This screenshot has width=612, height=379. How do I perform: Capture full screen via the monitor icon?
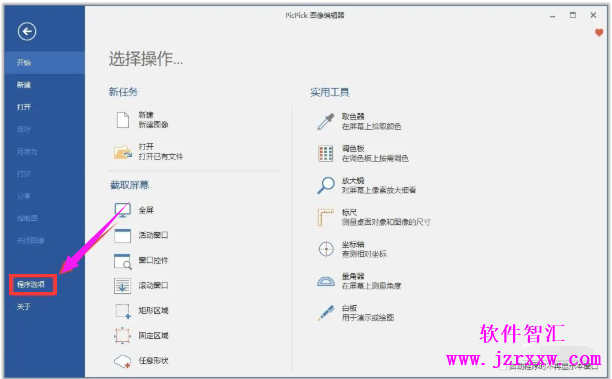click(x=123, y=210)
